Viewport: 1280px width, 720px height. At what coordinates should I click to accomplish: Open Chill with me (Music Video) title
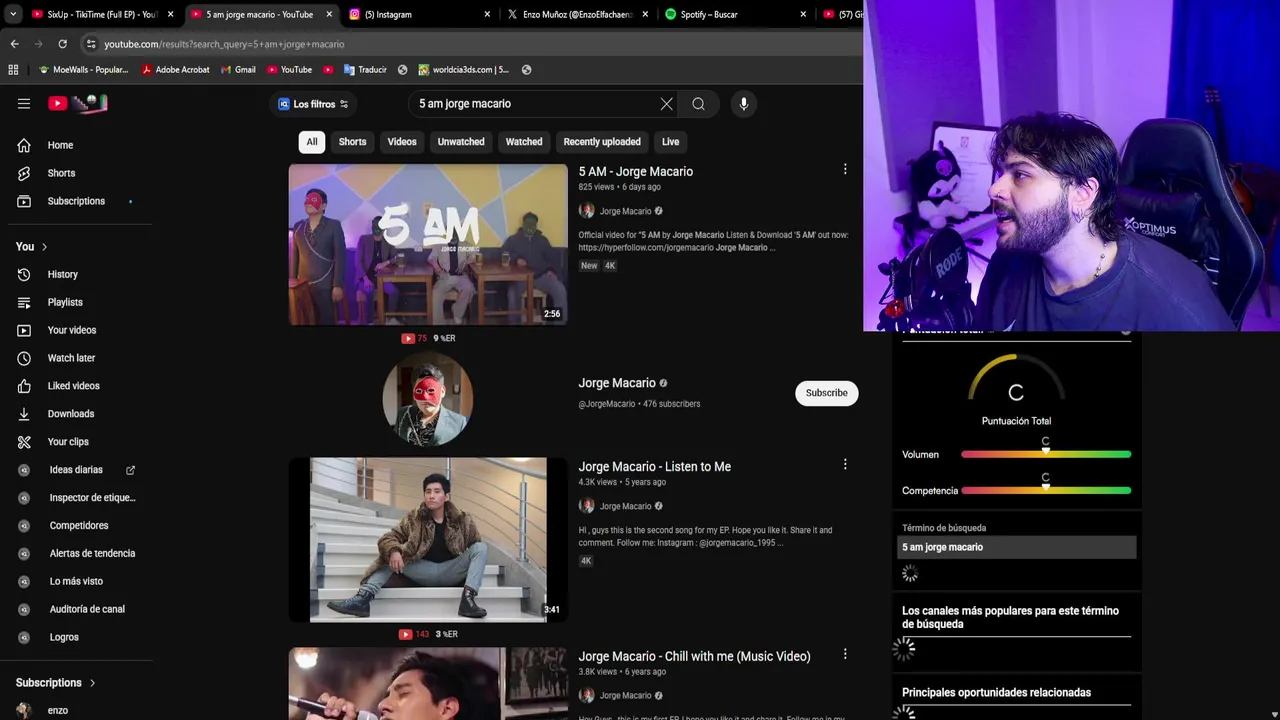point(694,657)
